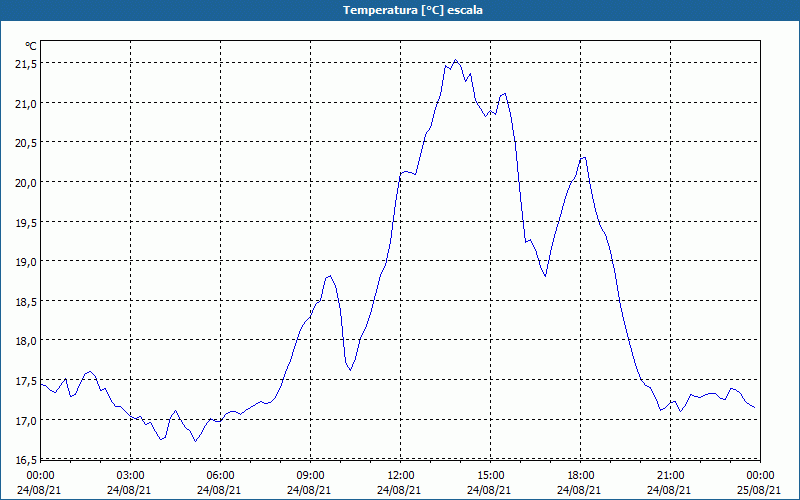The width and height of the screenshot is (800, 500).
Task: Click the highest peak of the temperature curve
Action: click(456, 60)
